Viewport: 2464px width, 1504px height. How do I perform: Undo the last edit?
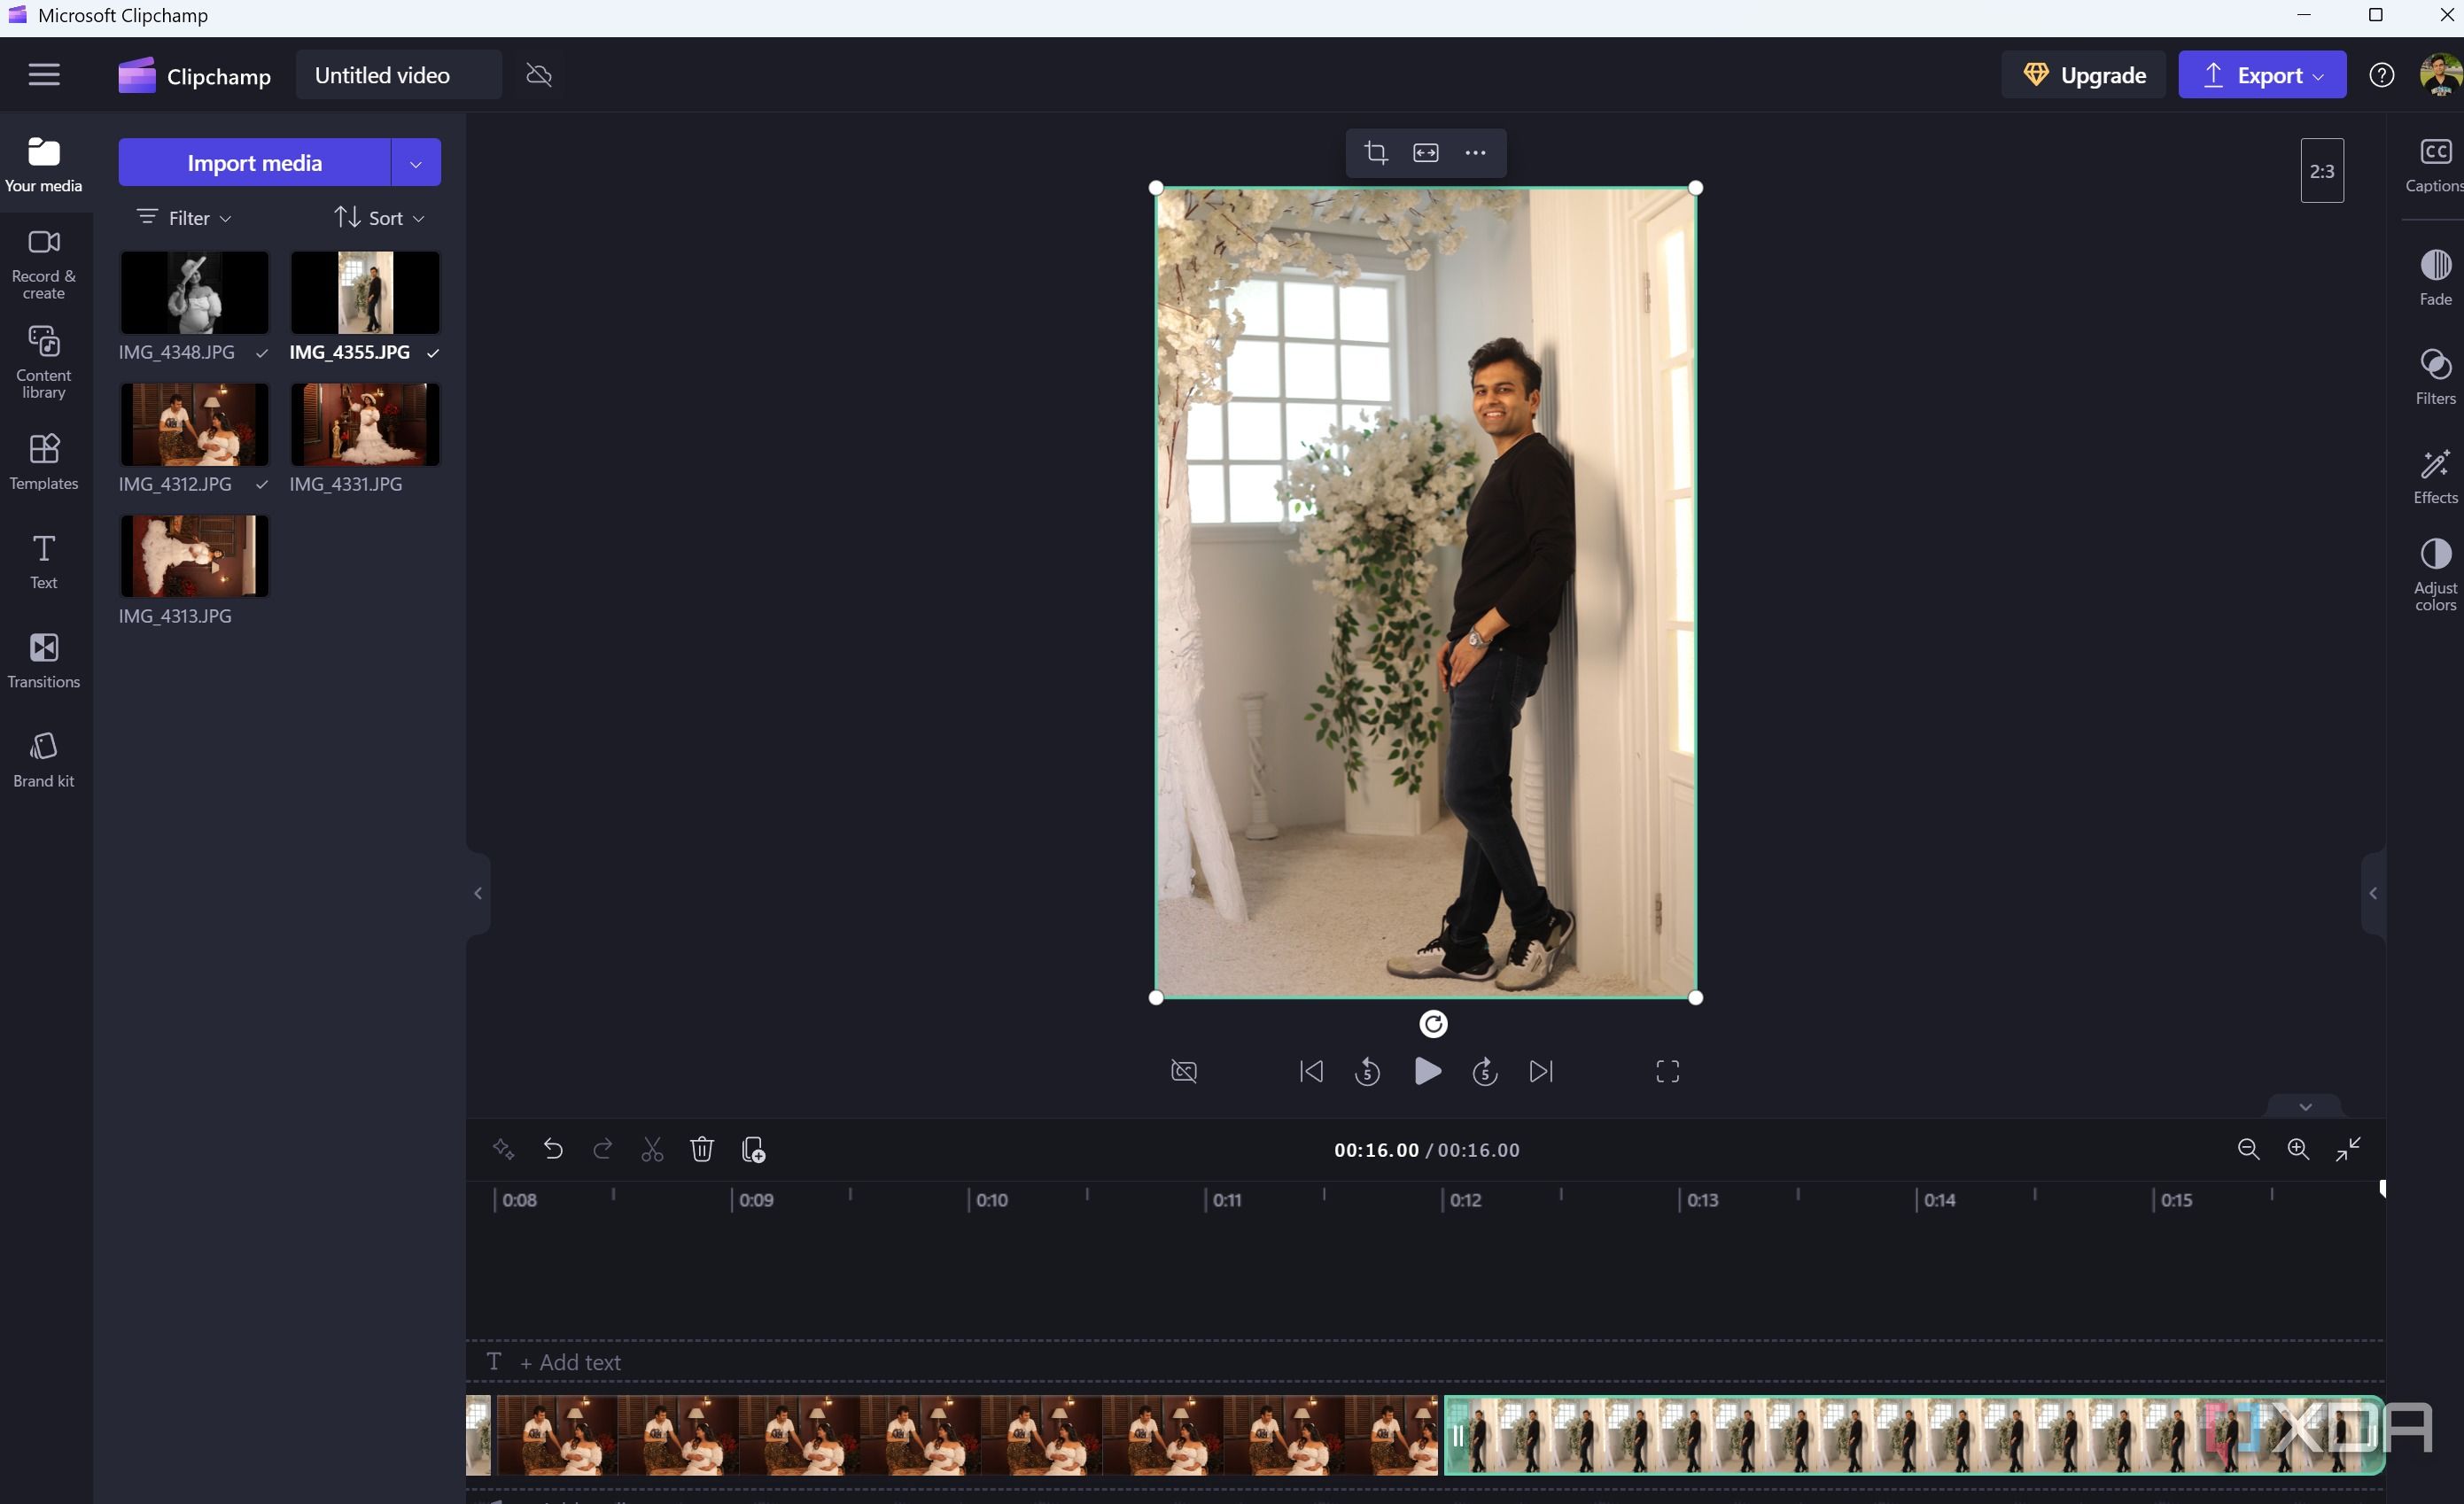[553, 1149]
